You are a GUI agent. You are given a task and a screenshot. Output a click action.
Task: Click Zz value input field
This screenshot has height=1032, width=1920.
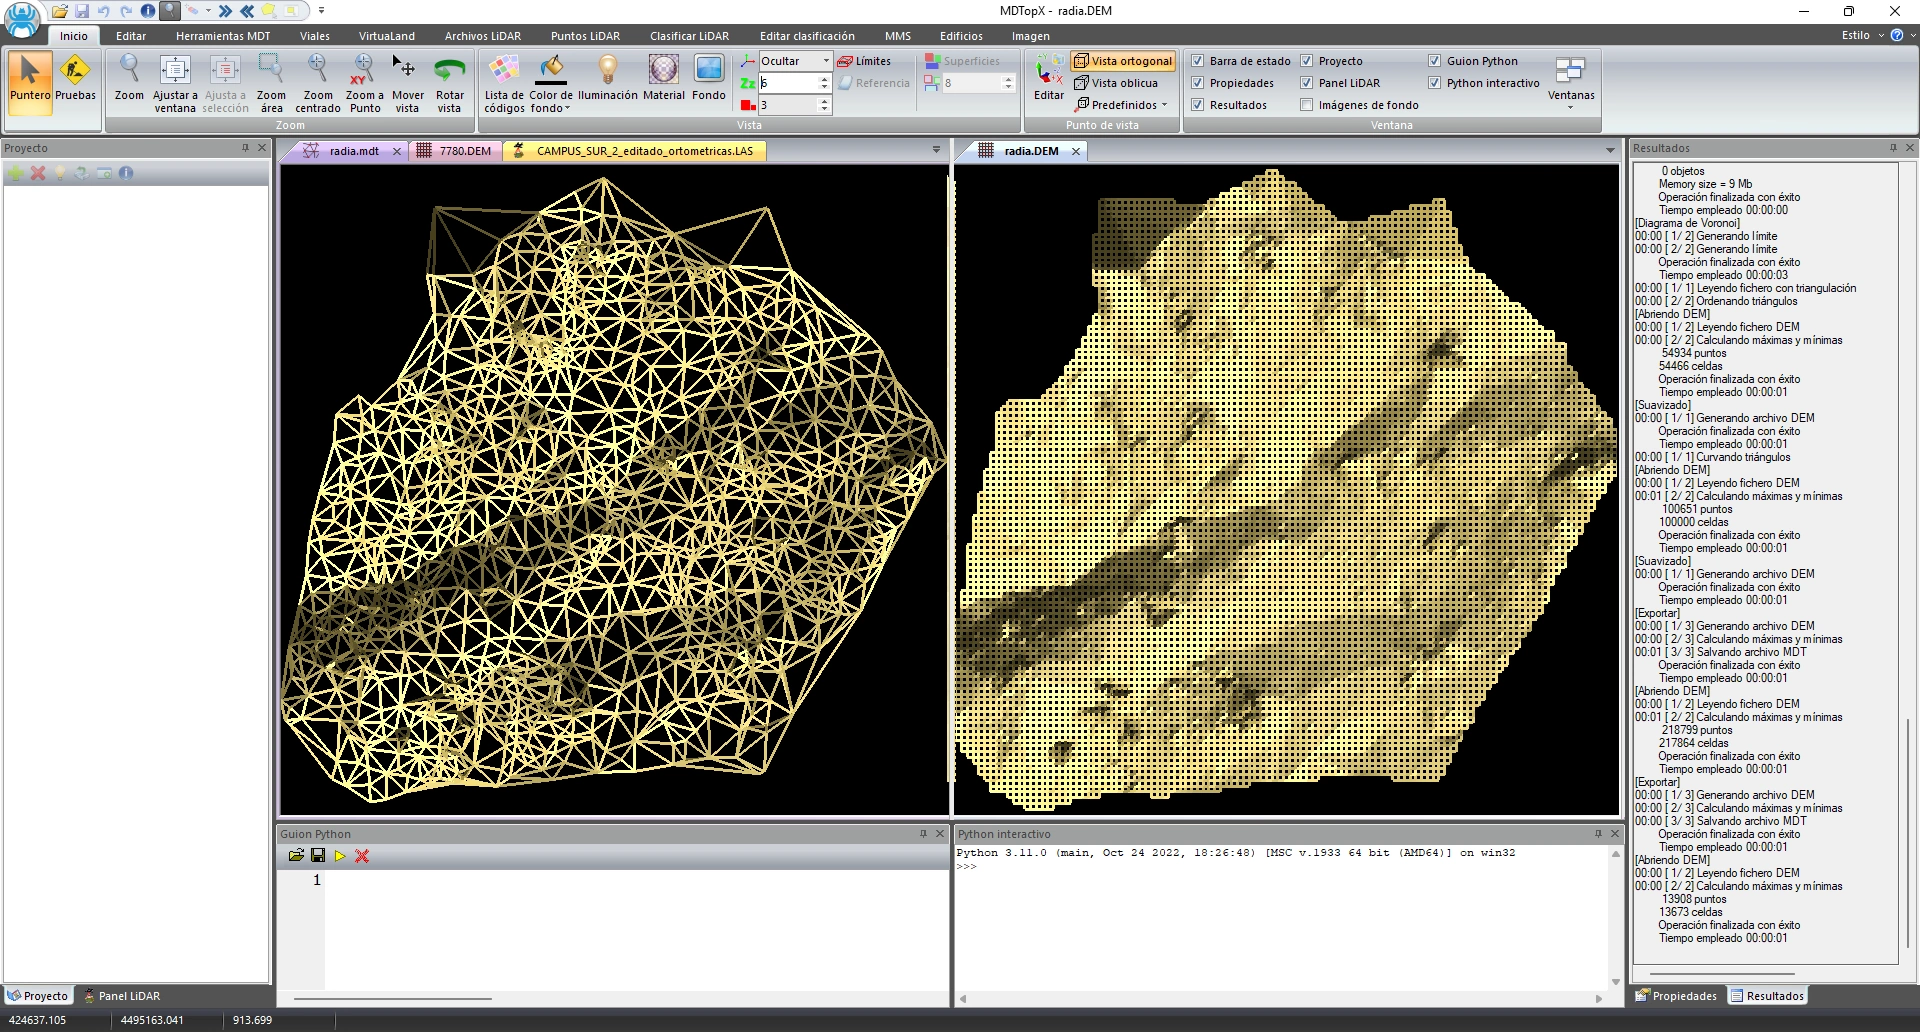click(788, 83)
